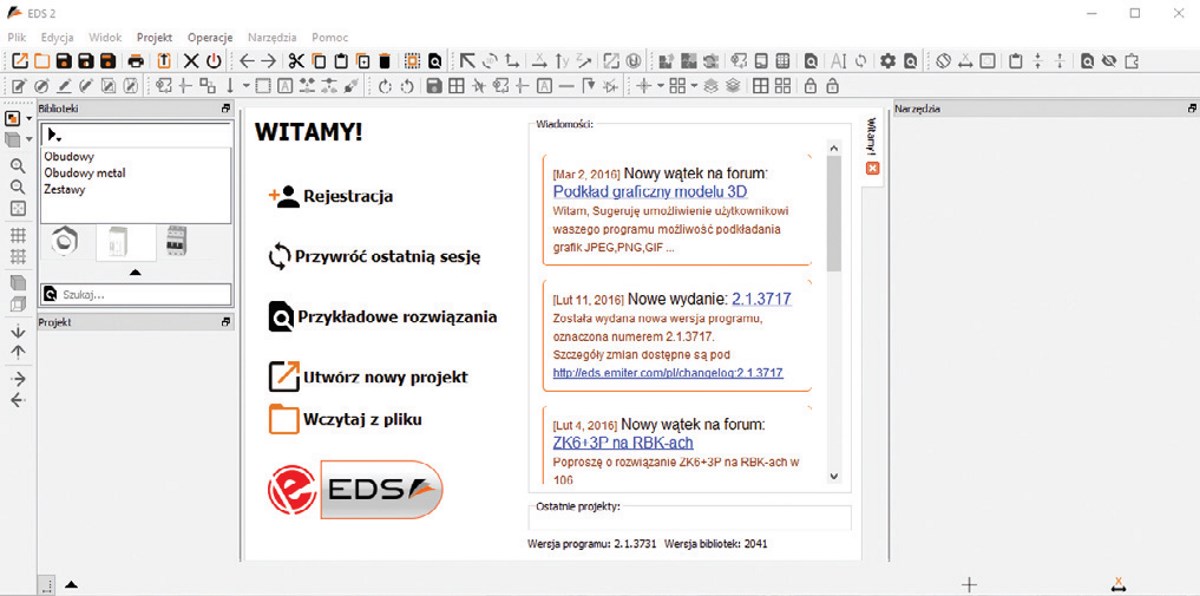Click the new project icon in the top toolbar
Viewport: 1200px width, 596px height.
(x=19, y=61)
